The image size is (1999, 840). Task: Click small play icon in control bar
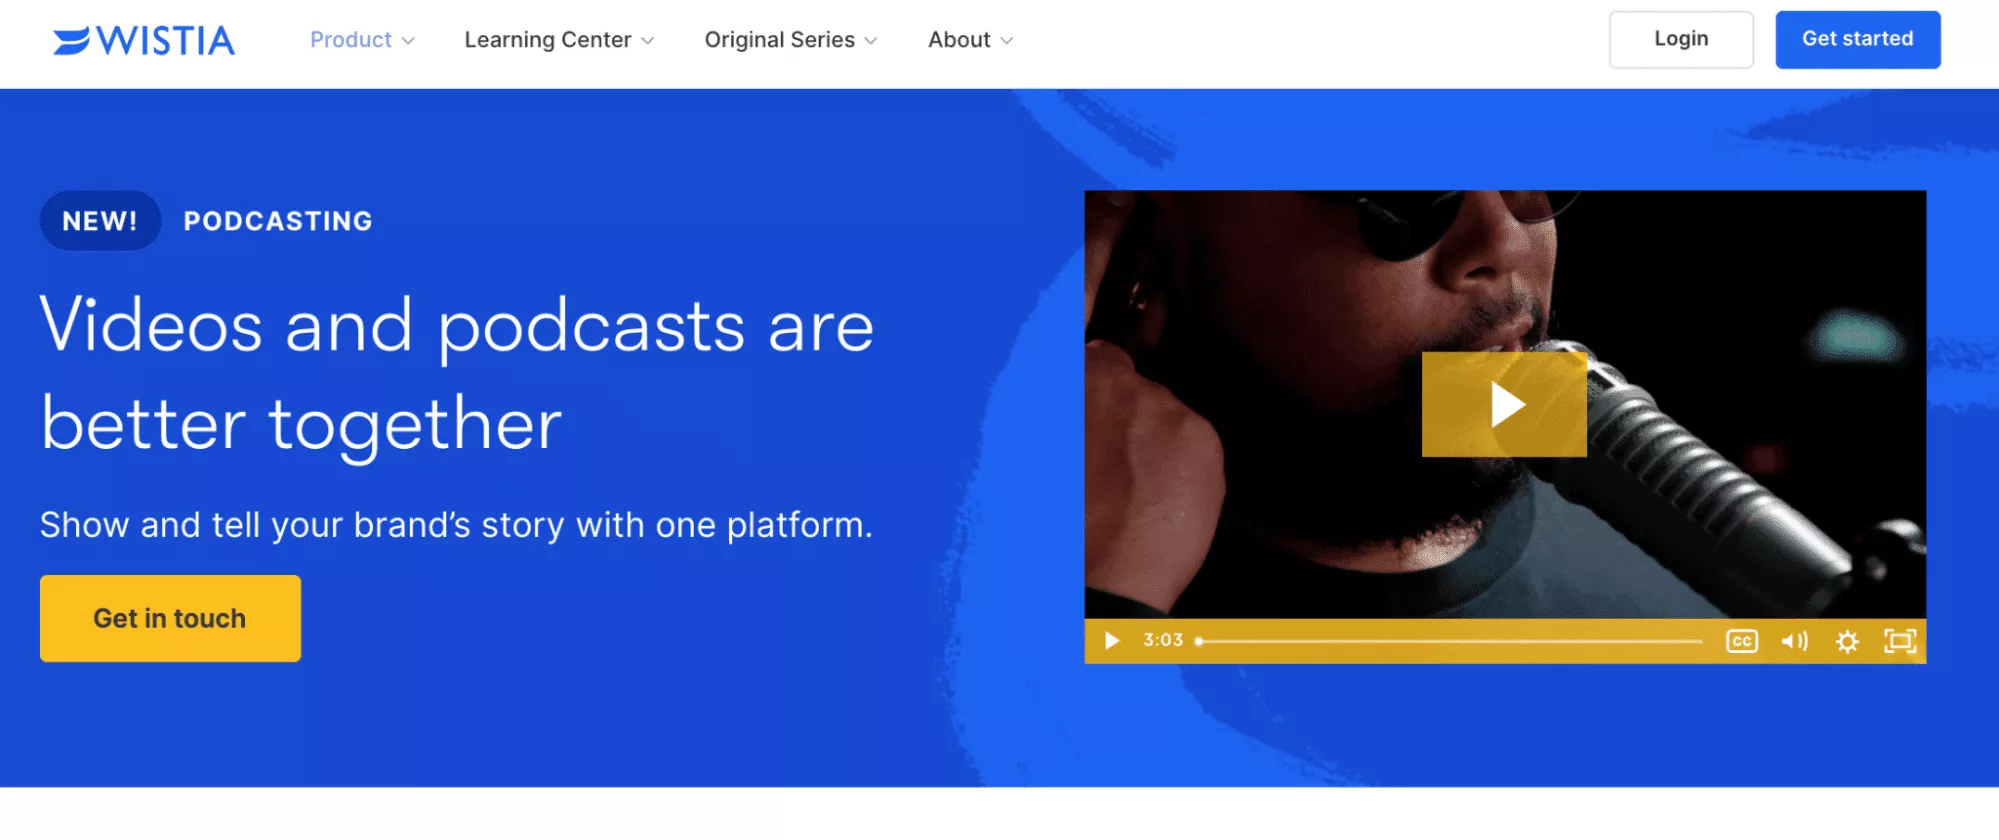click(1112, 641)
